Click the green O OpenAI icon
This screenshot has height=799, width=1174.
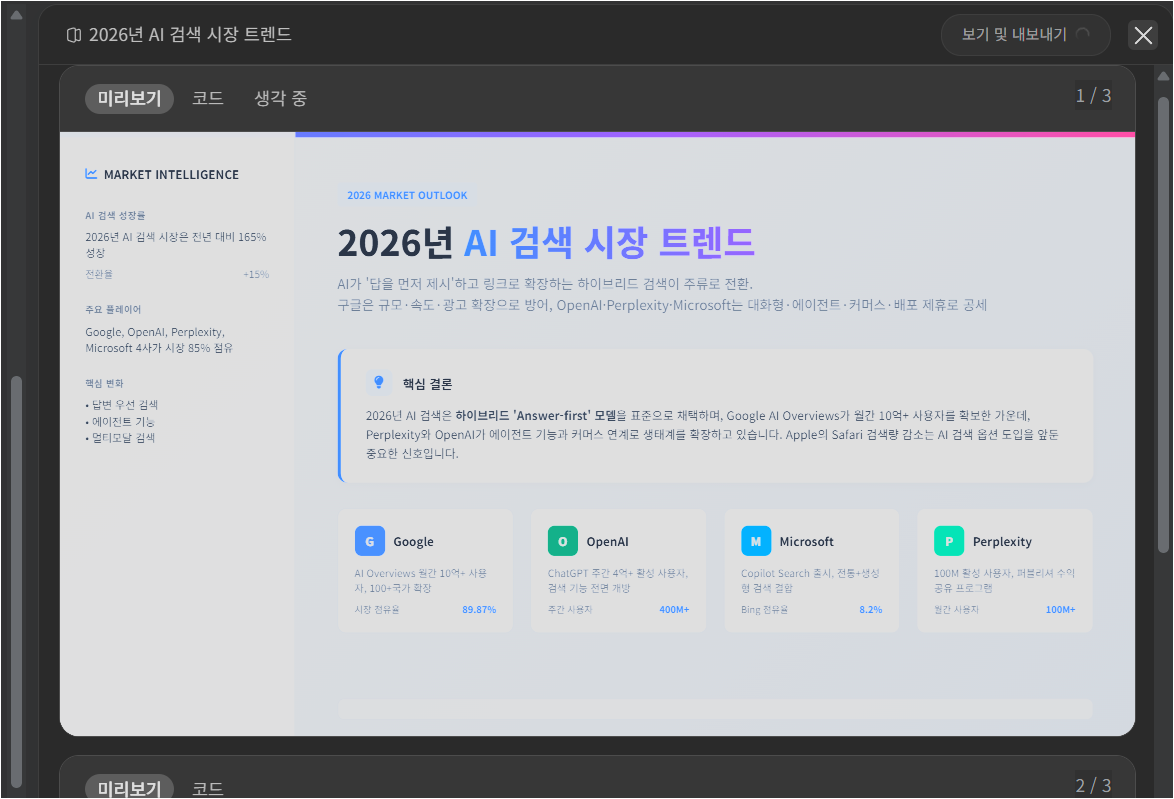pos(563,541)
